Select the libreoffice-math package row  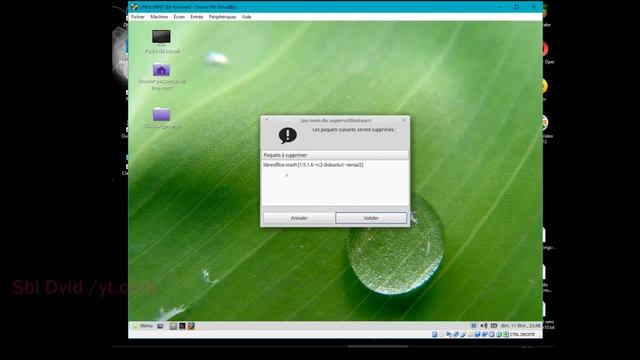pos(335,165)
